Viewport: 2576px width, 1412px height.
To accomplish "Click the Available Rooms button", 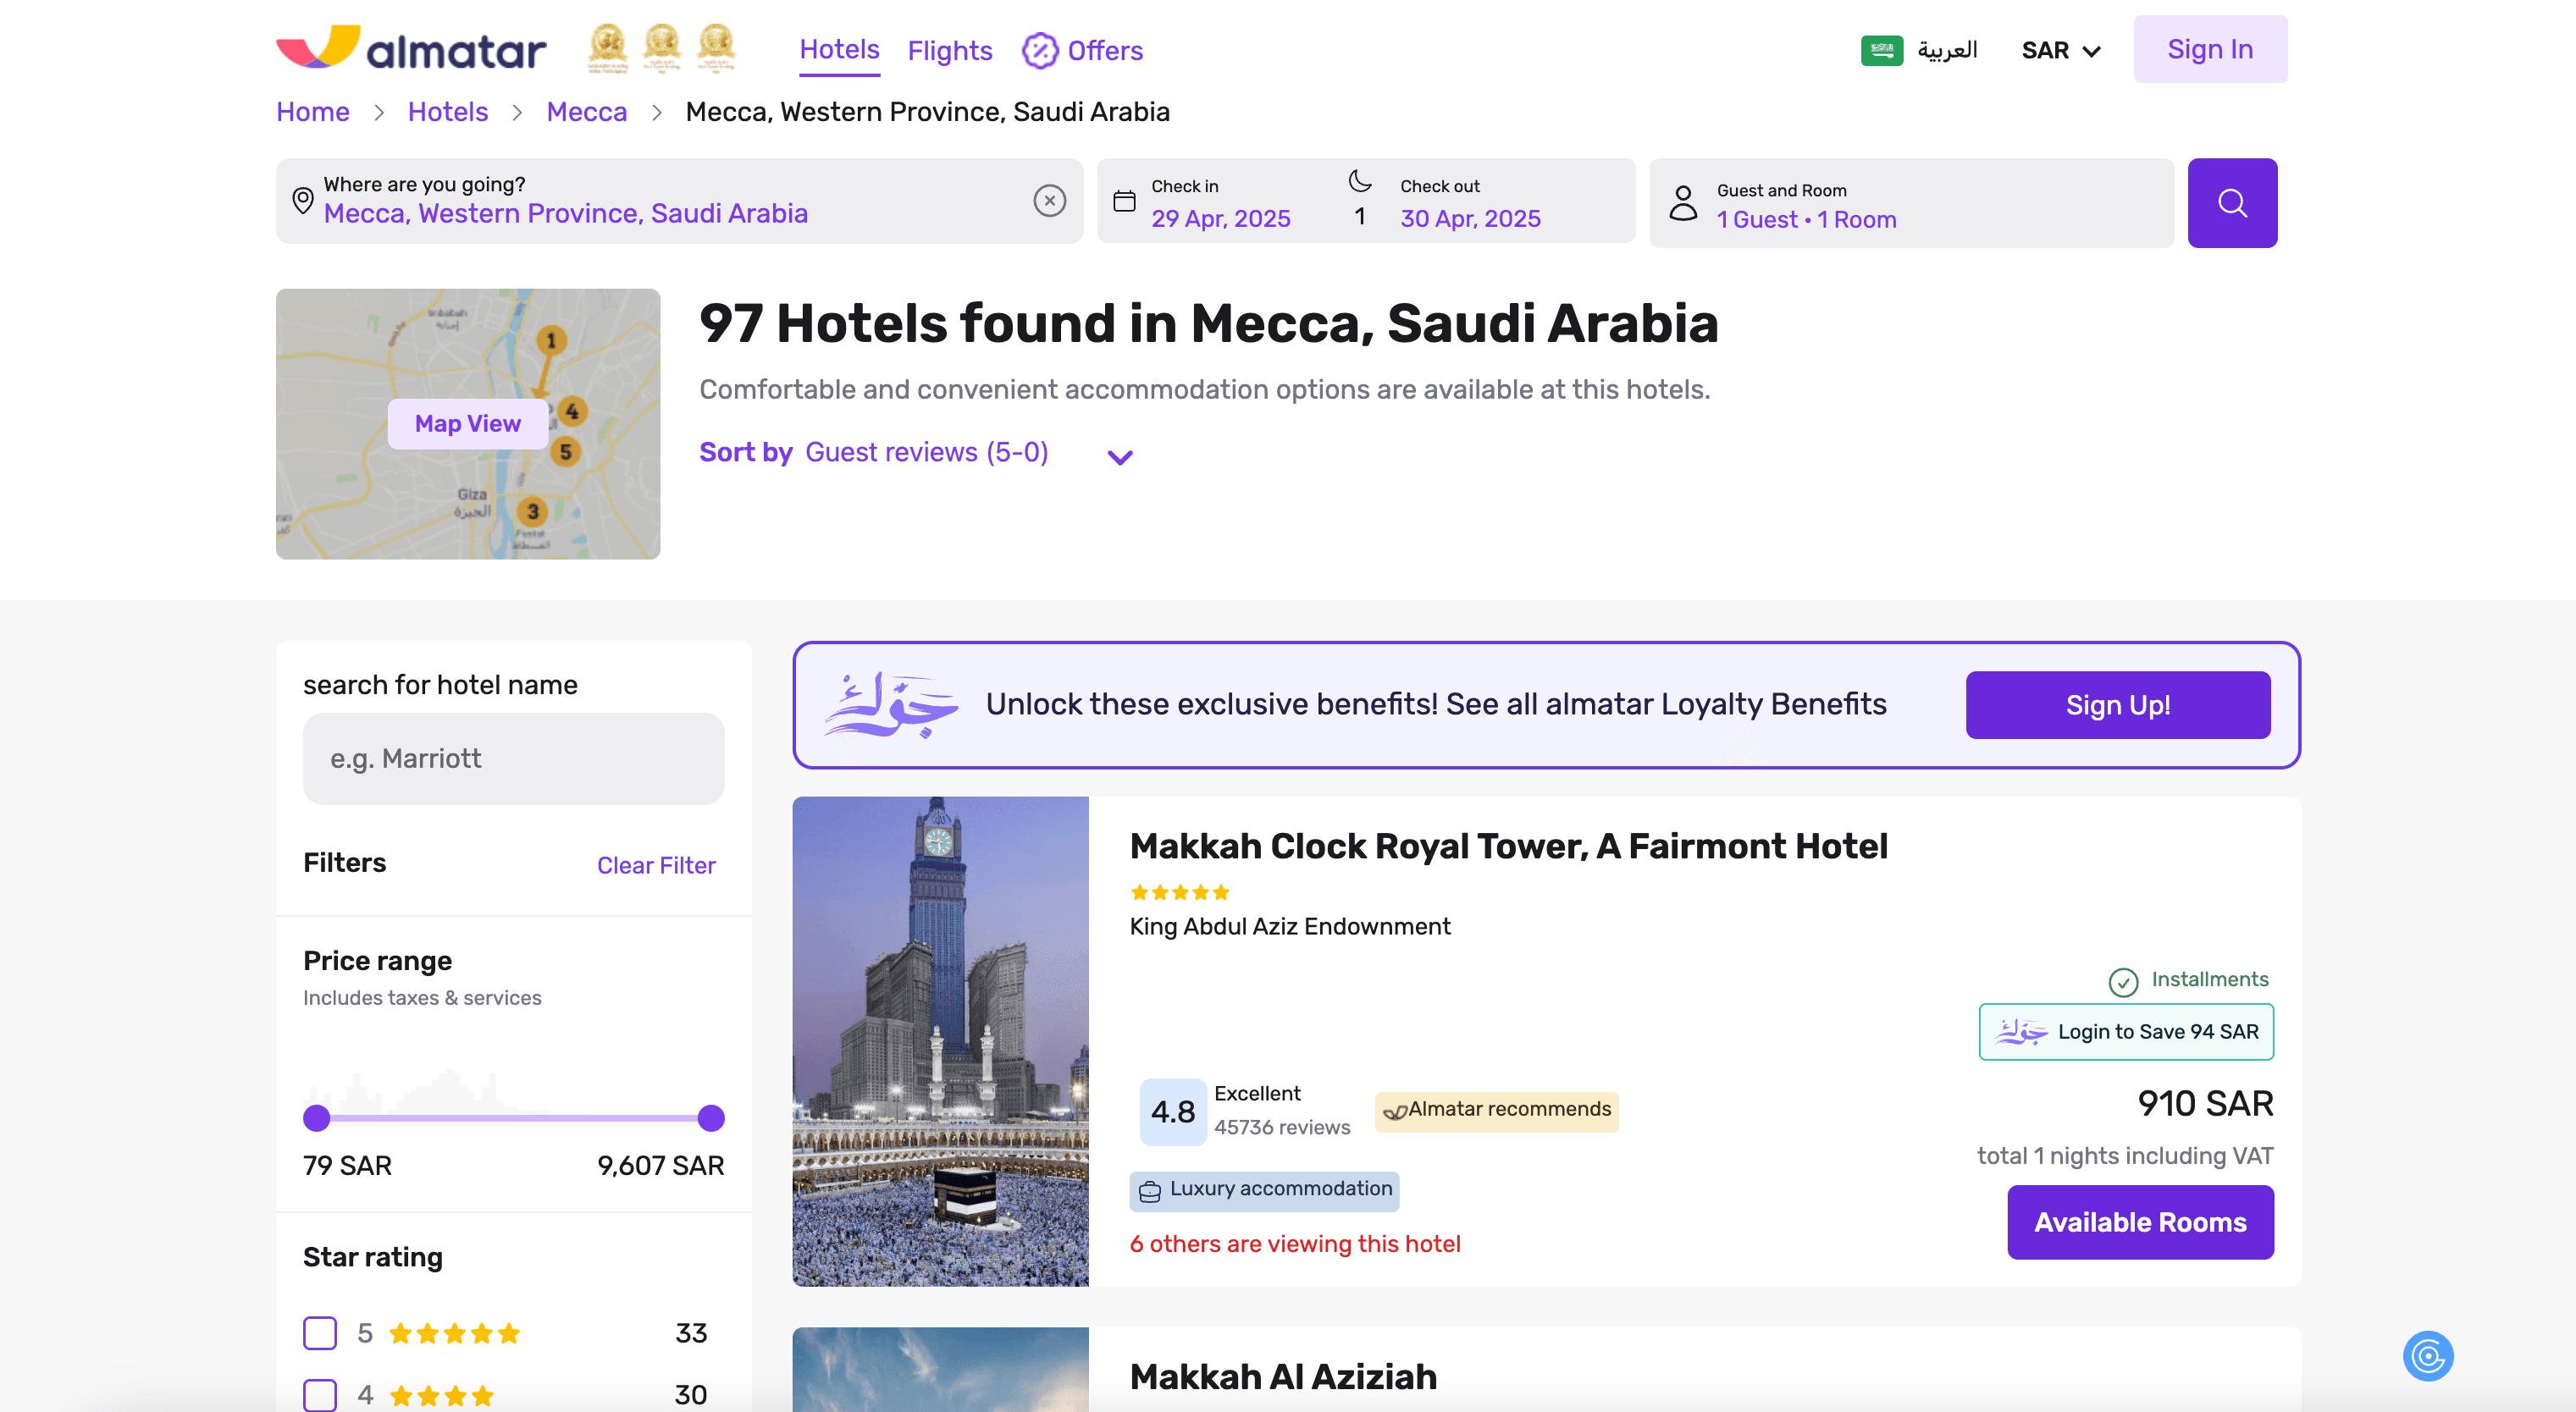I will point(2139,1221).
